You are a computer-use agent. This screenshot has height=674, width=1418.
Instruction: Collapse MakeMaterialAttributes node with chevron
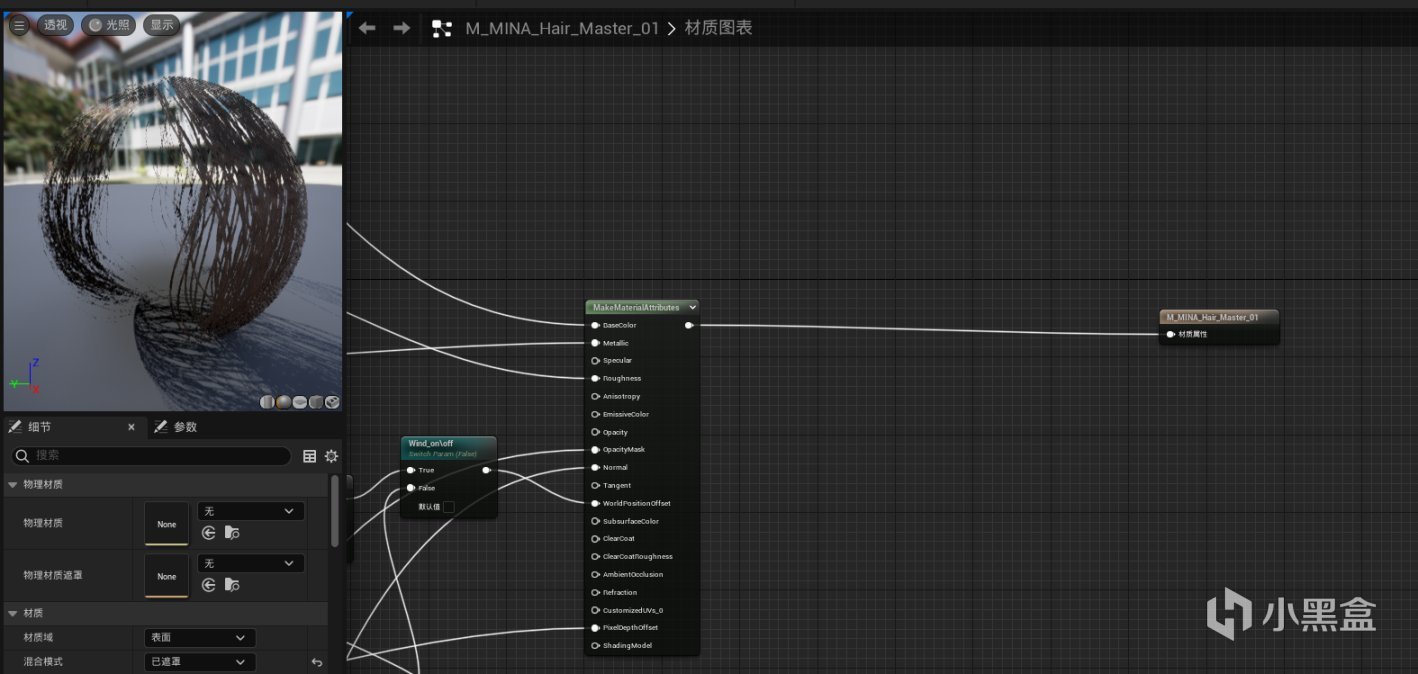click(x=692, y=308)
